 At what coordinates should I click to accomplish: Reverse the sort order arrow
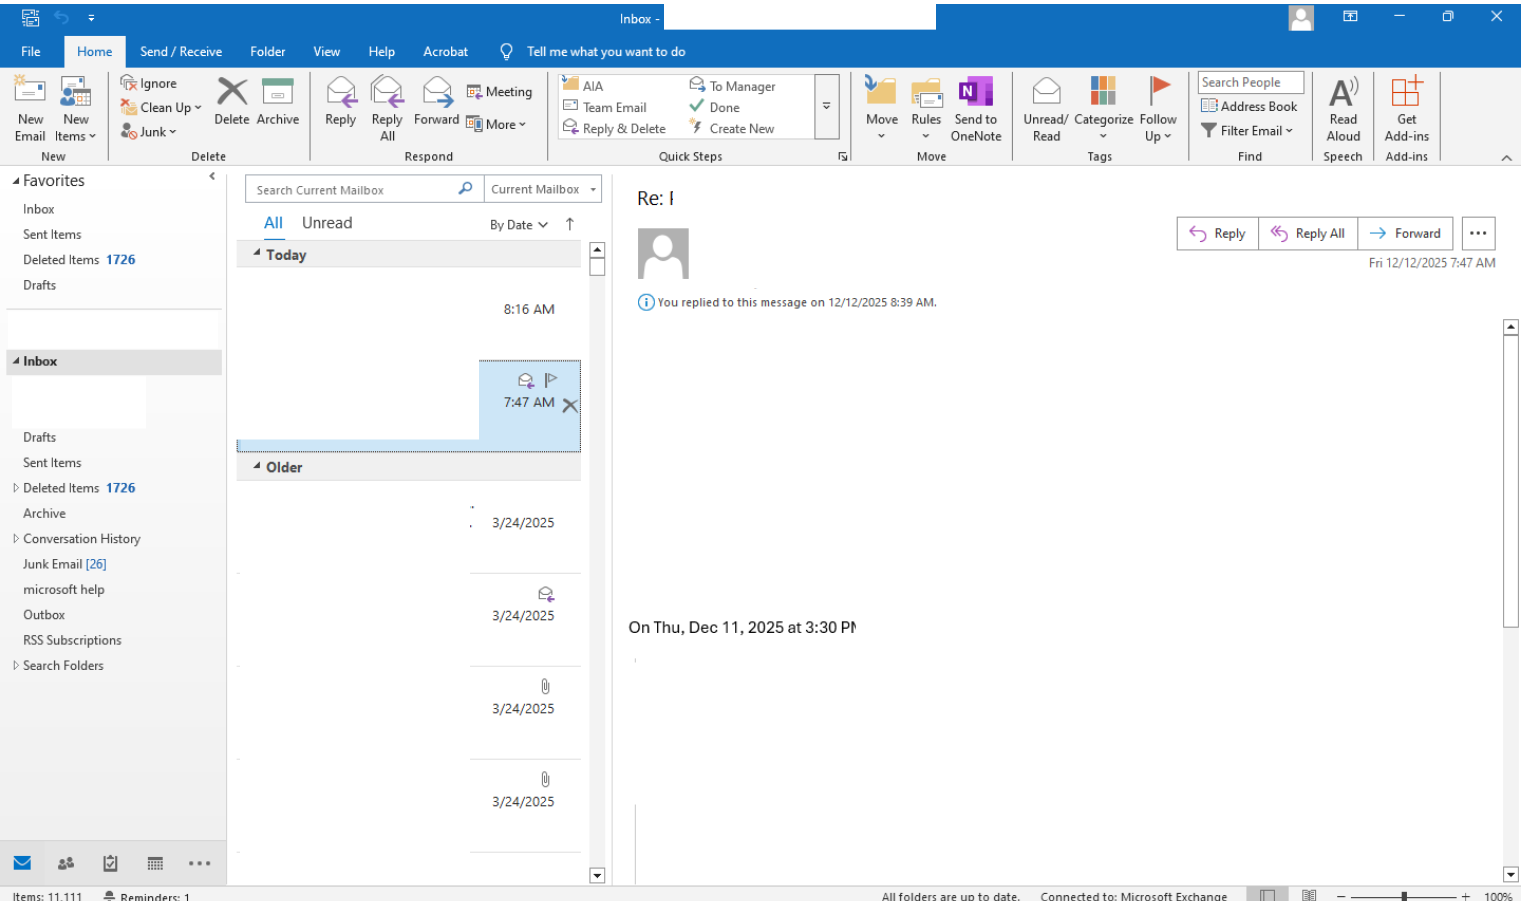570,224
